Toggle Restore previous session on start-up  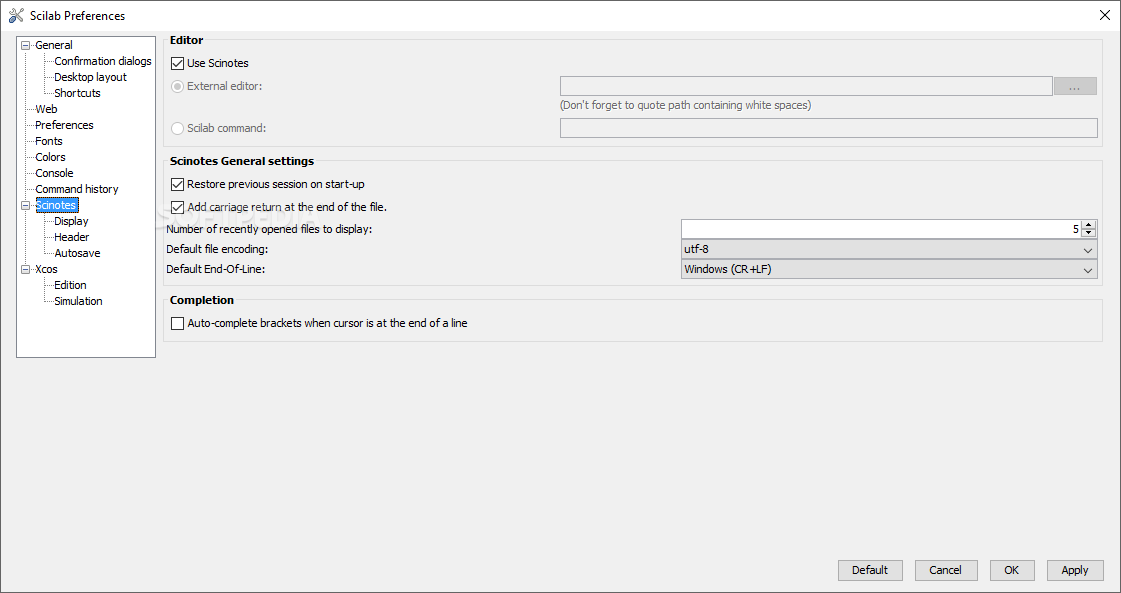[x=177, y=185]
